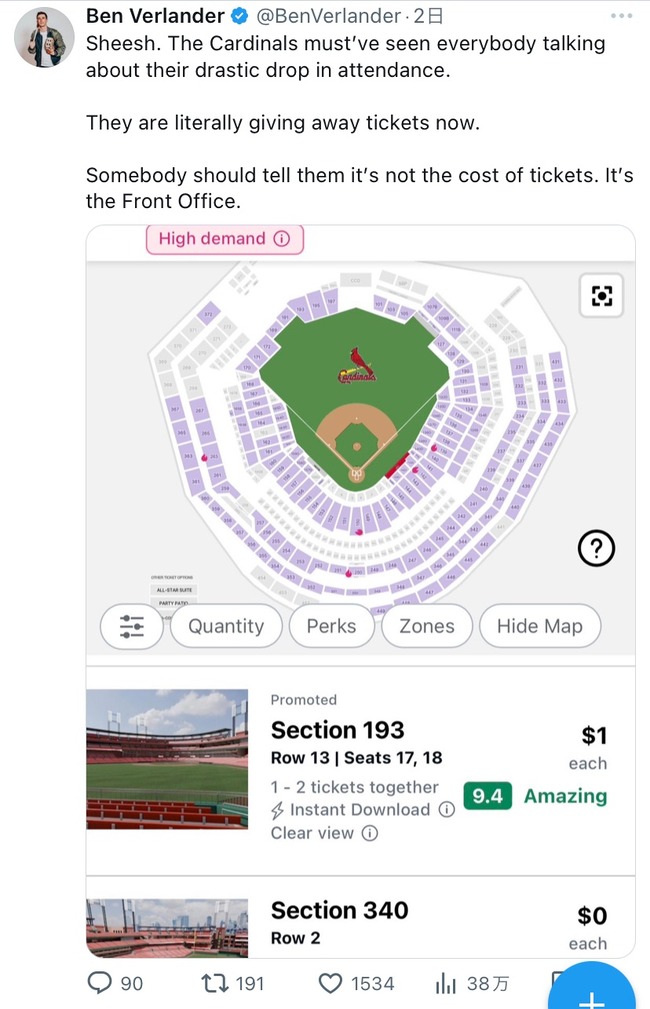Open the question mark help icon
The height and width of the screenshot is (1009, 650).
point(597,548)
